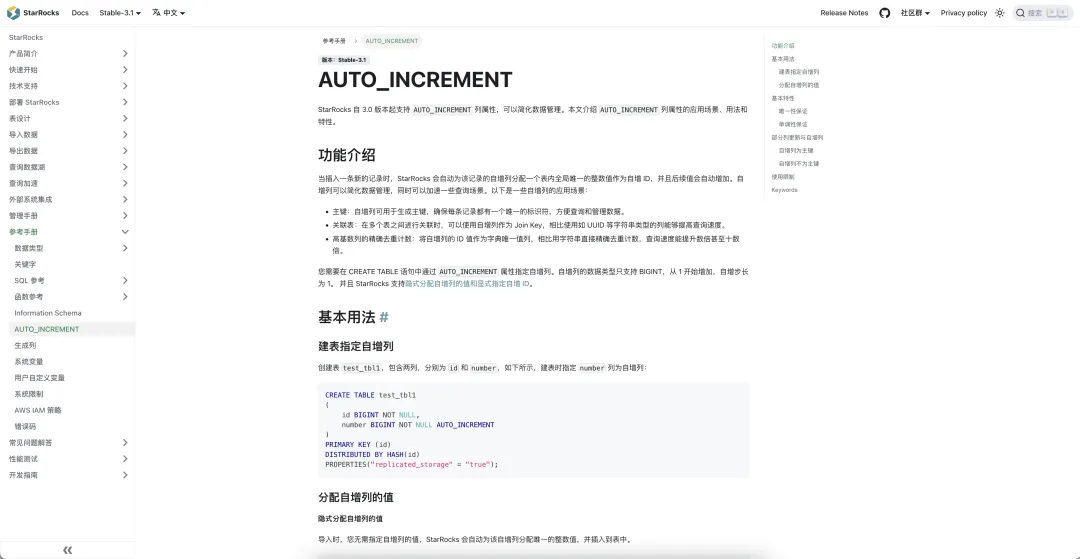The height and width of the screenshot is (559, 1080).
Task: Click the breadcrumb chevron separator icon
Action: (x=355, y=41)
